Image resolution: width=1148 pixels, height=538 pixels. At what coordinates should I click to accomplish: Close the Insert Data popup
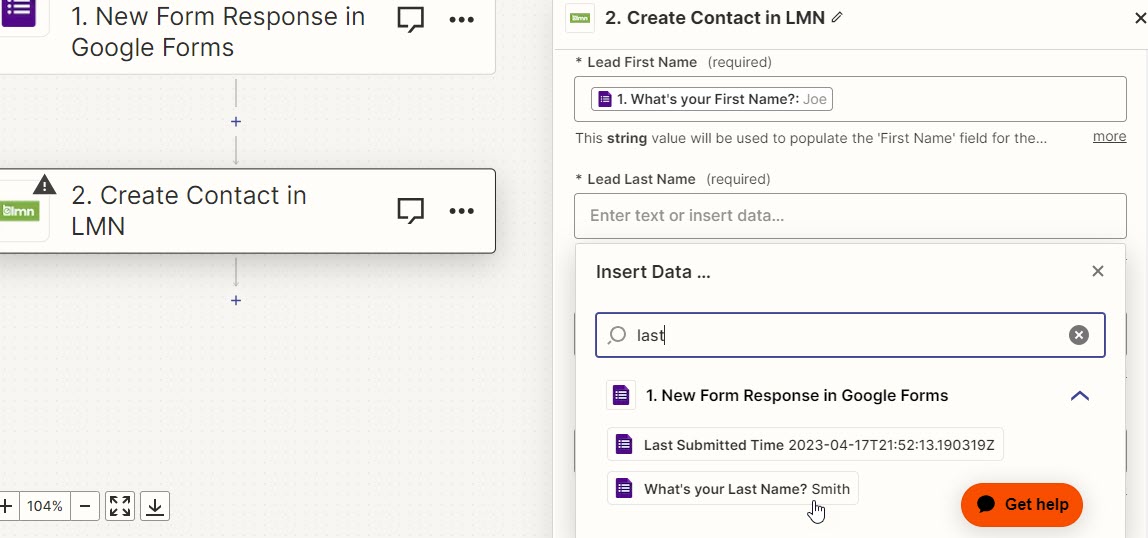(1097, 271)
